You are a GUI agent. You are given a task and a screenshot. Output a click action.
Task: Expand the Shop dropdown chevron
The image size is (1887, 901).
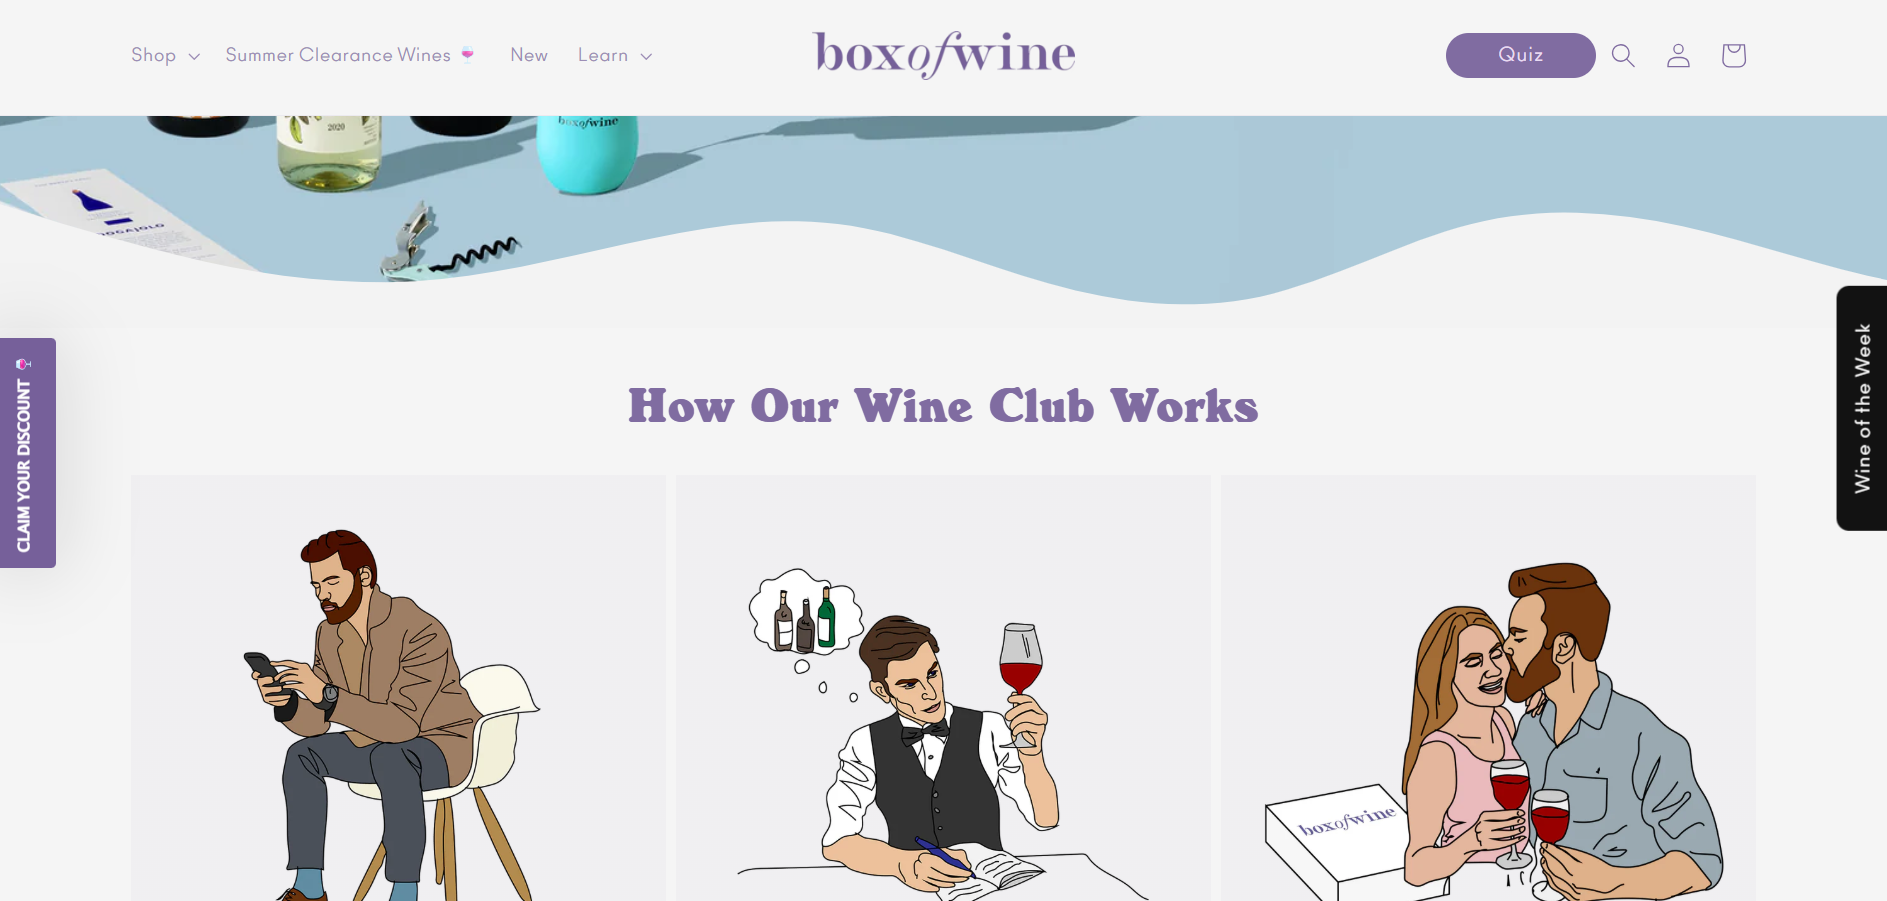click(194, 56)
